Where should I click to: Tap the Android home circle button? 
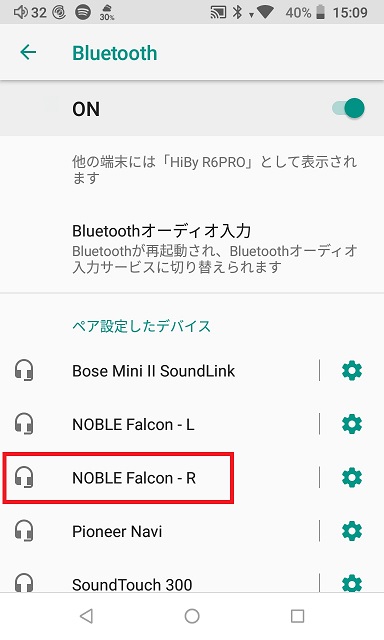click(x=192, y=616)
